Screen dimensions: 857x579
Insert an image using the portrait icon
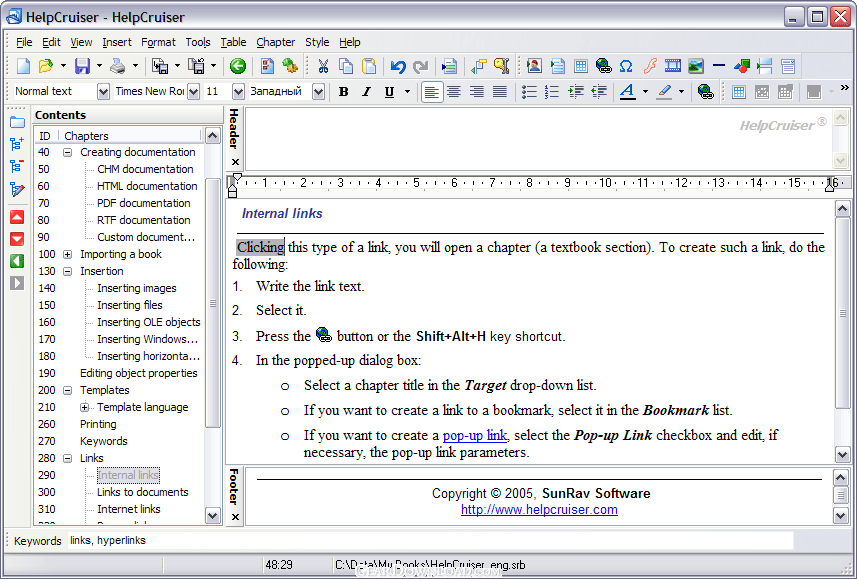[534, 66]
